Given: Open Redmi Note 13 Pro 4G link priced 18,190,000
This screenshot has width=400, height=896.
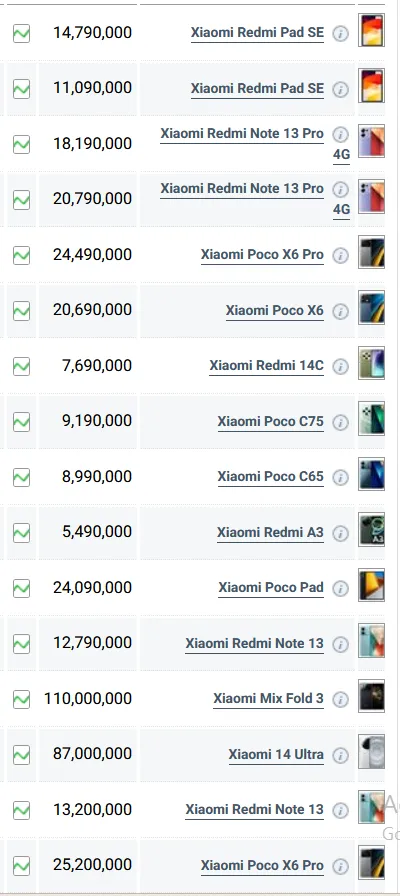Looking at the screenshot, I should pos(255,143).
